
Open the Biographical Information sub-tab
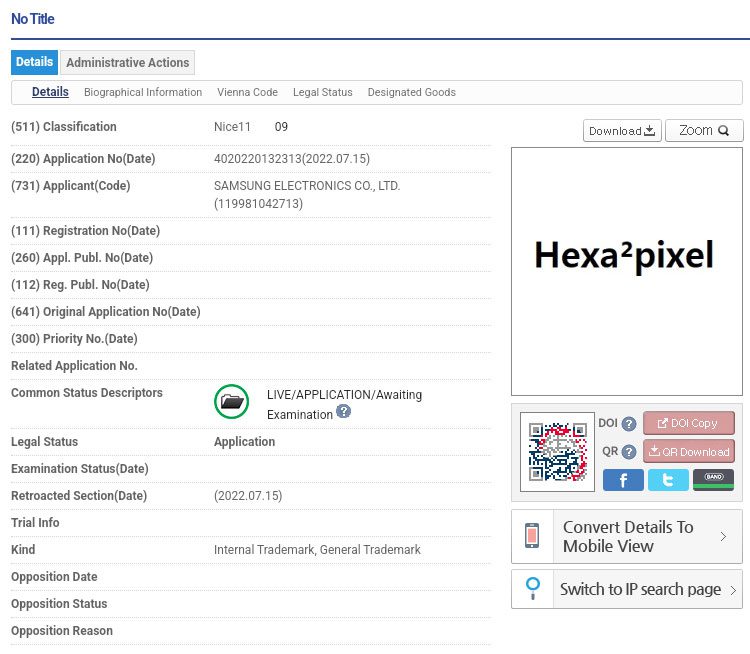143,92
